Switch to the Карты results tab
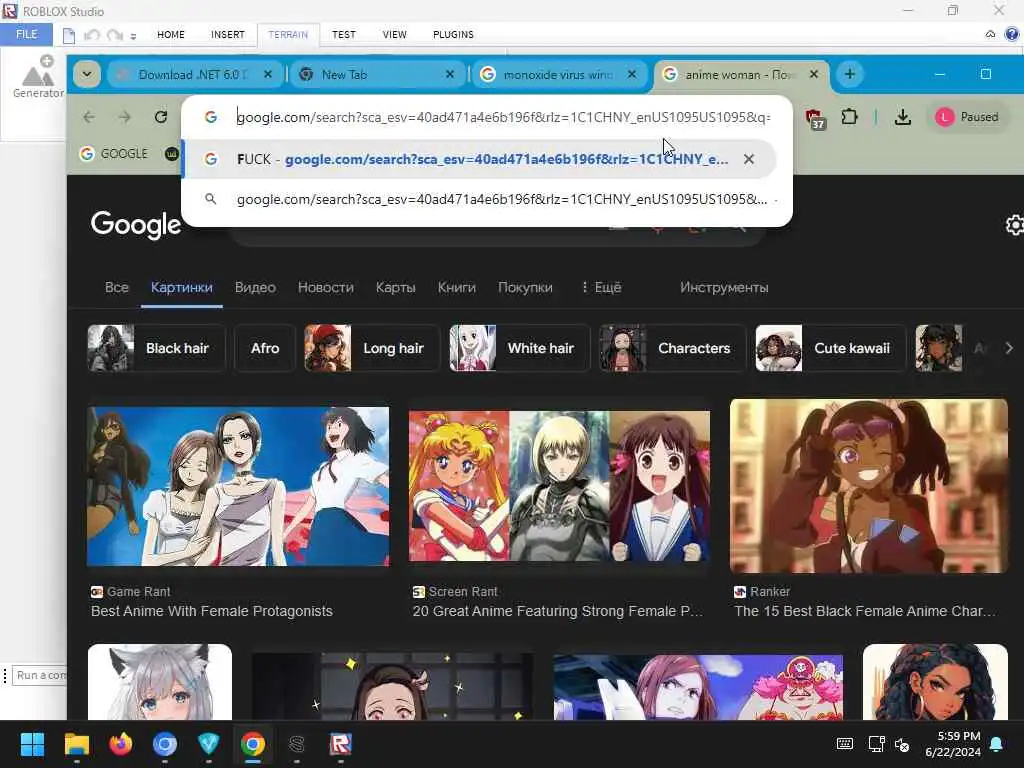The height and width of the screenshot is (768, 1024). [x=396, y=287]
